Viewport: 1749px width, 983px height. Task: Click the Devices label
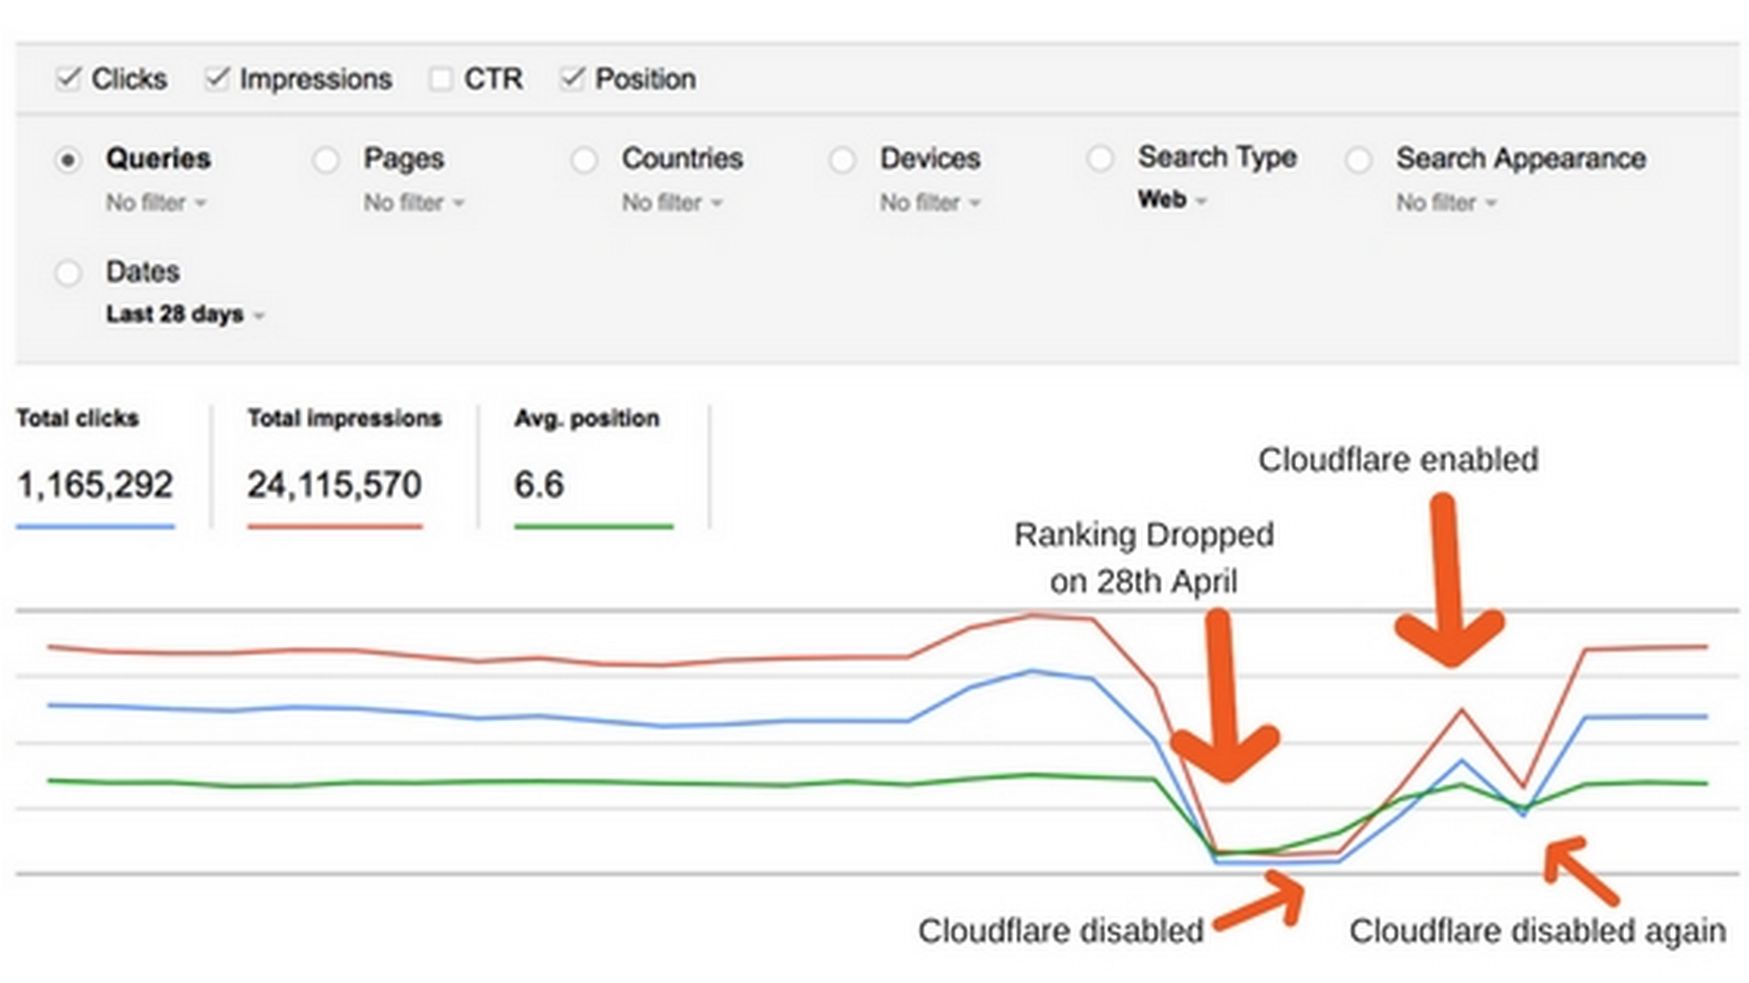pyautogui.click(x=930, y=159)
